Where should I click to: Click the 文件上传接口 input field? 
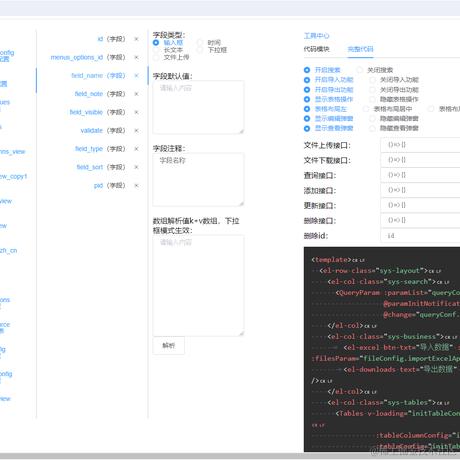pos(420,145)
